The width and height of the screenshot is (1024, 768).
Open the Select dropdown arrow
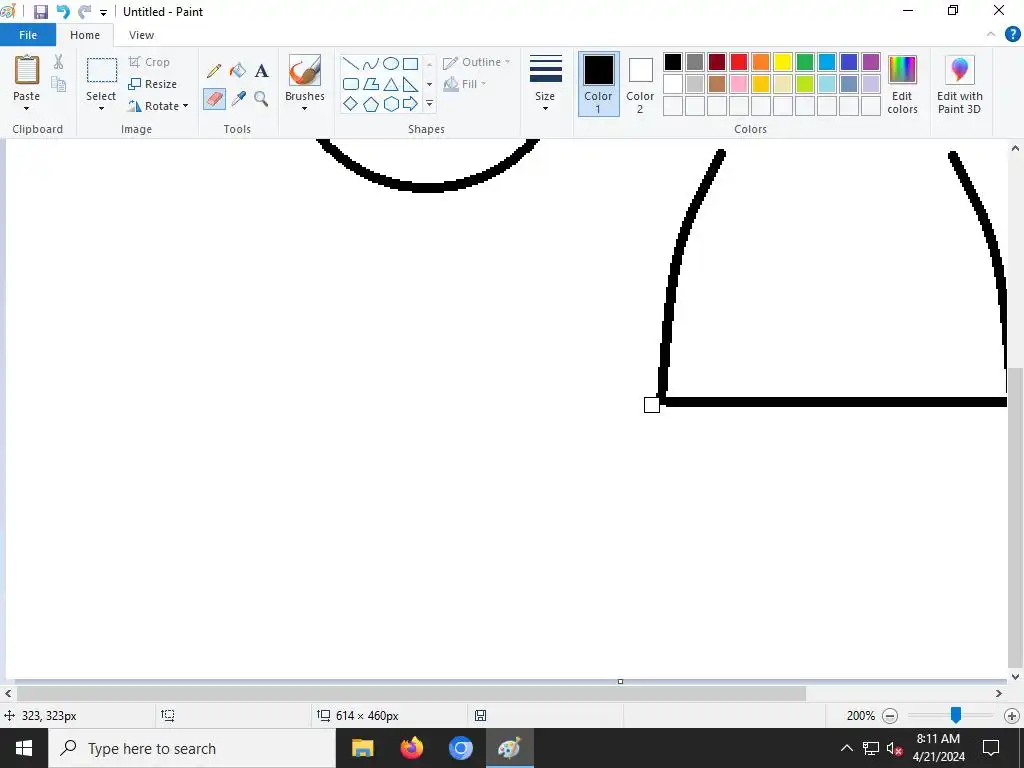pyautogui.click(x=101, y=108)
